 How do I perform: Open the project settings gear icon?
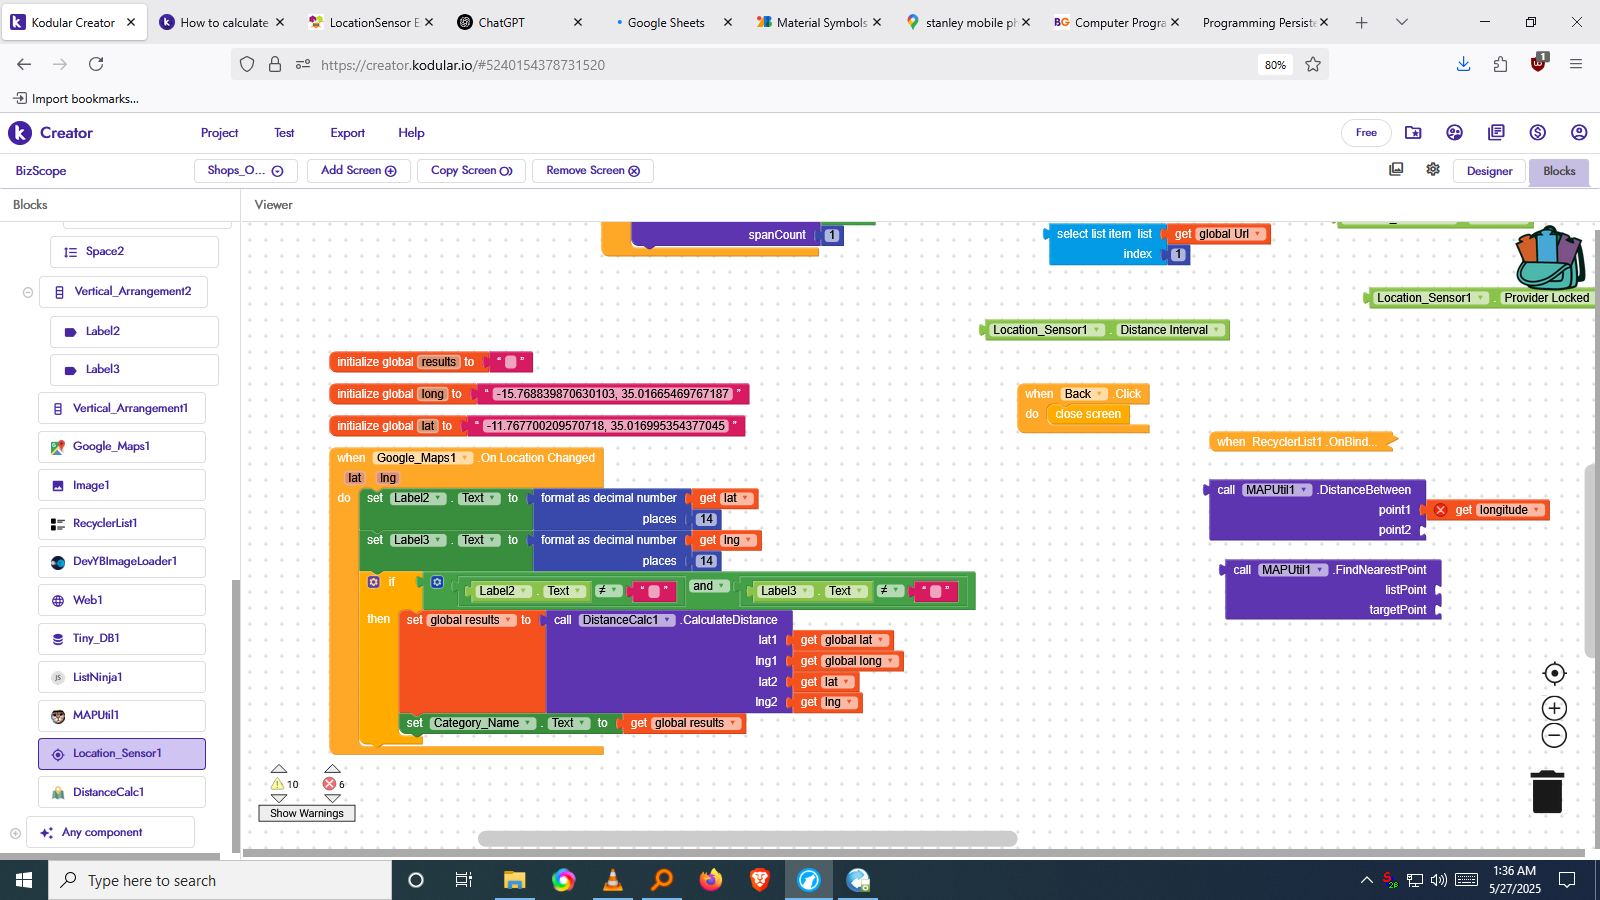tap(1432, 170)
